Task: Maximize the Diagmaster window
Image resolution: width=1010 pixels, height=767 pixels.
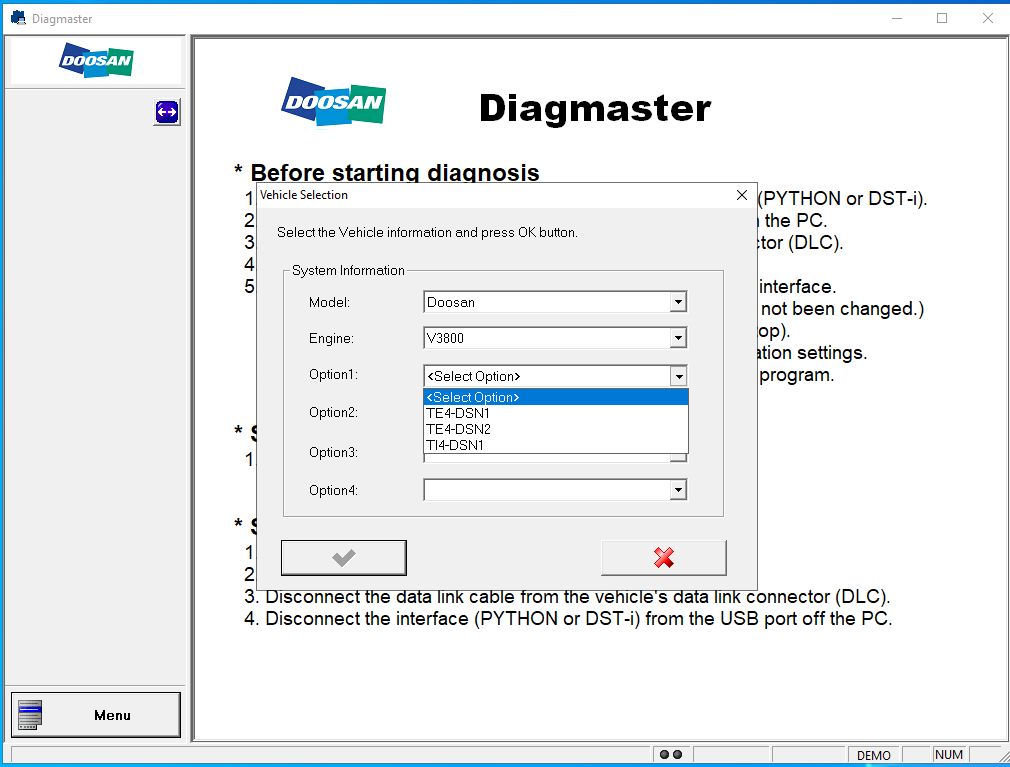Action: click(x=942, y=18)
